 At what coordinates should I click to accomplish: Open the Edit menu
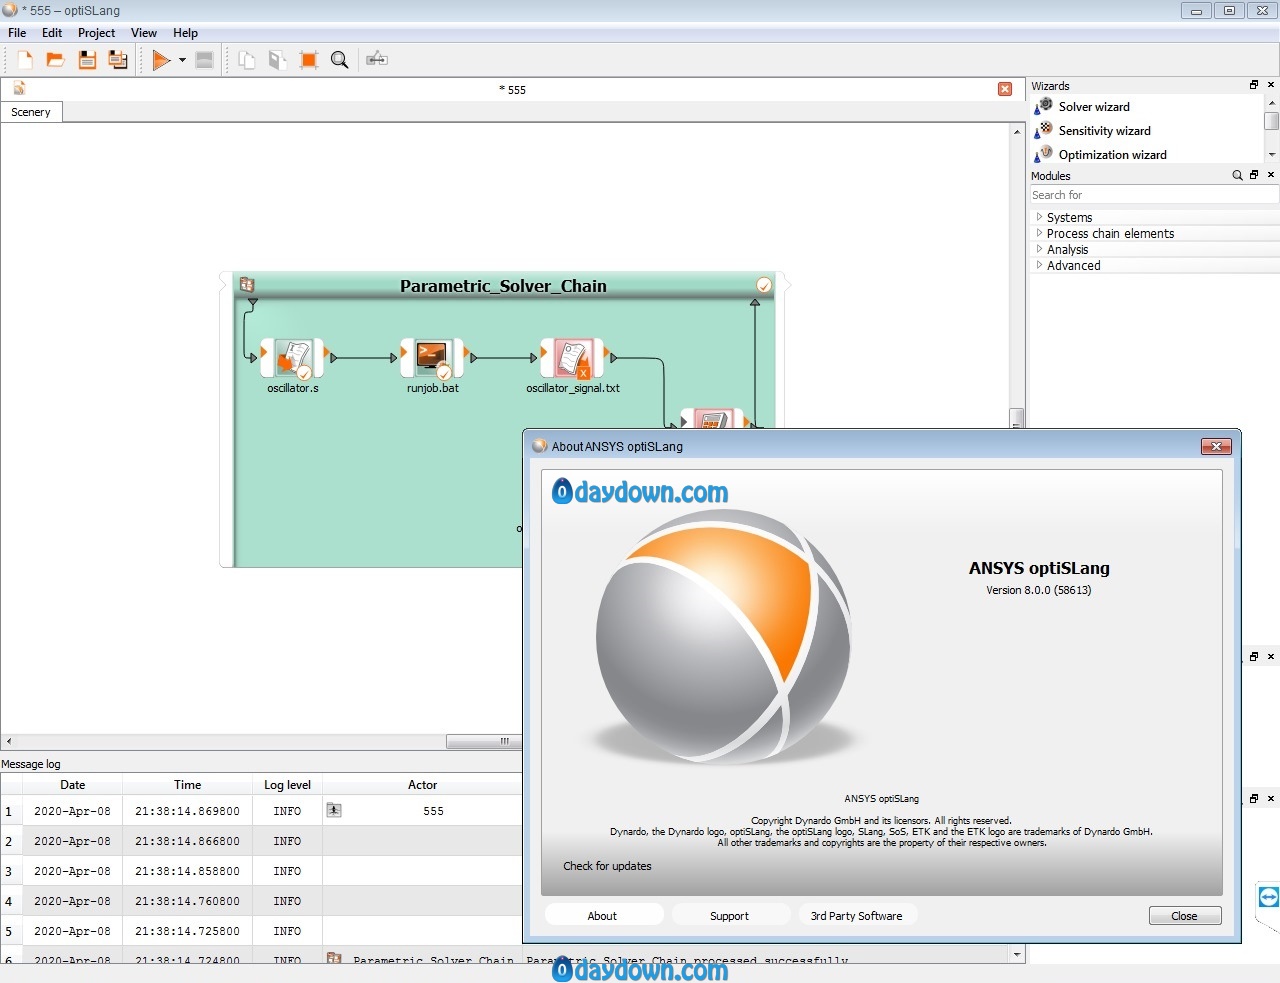(52, 33)
